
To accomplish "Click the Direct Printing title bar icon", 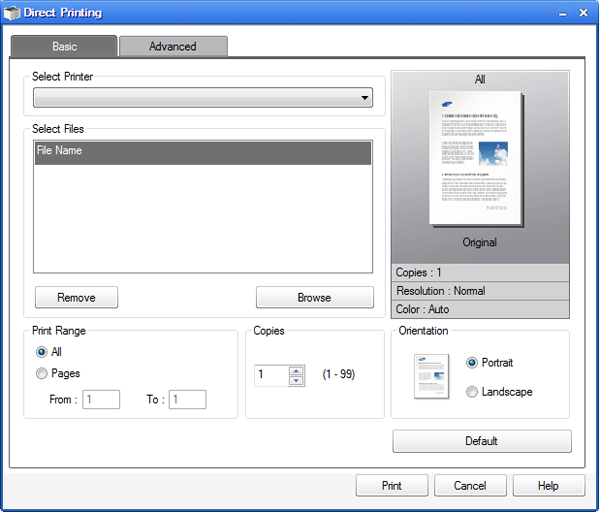I will pyautogui.click(x=11, y=13).
